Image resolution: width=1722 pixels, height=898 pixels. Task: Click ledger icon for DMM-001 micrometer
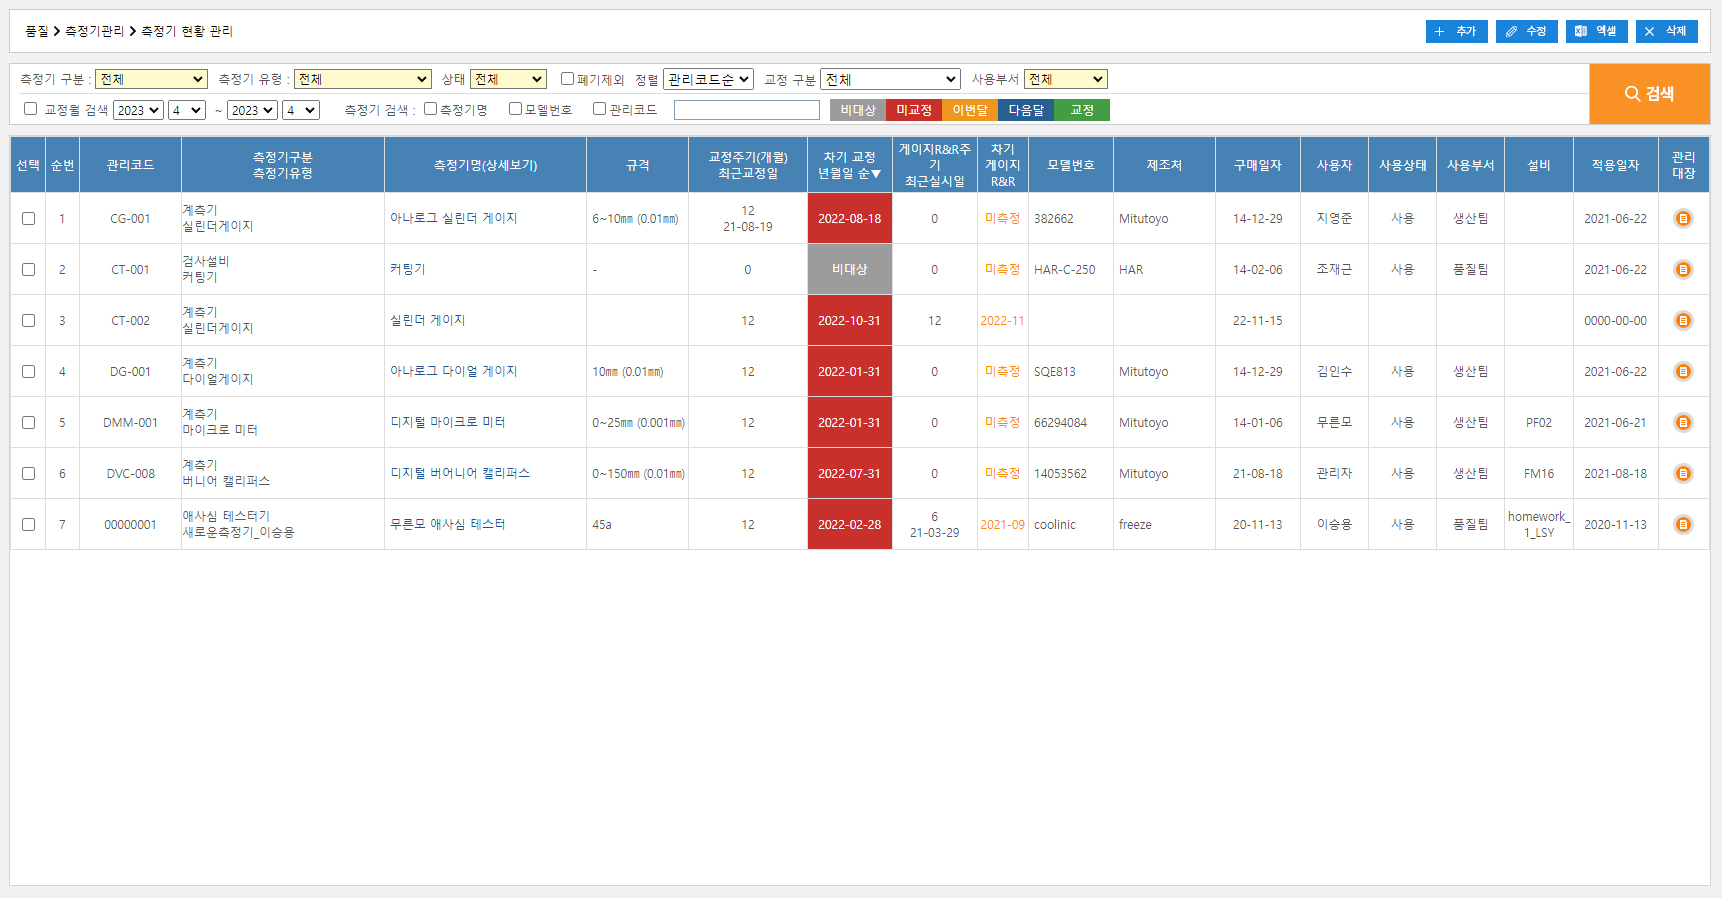coord(1683,422)
